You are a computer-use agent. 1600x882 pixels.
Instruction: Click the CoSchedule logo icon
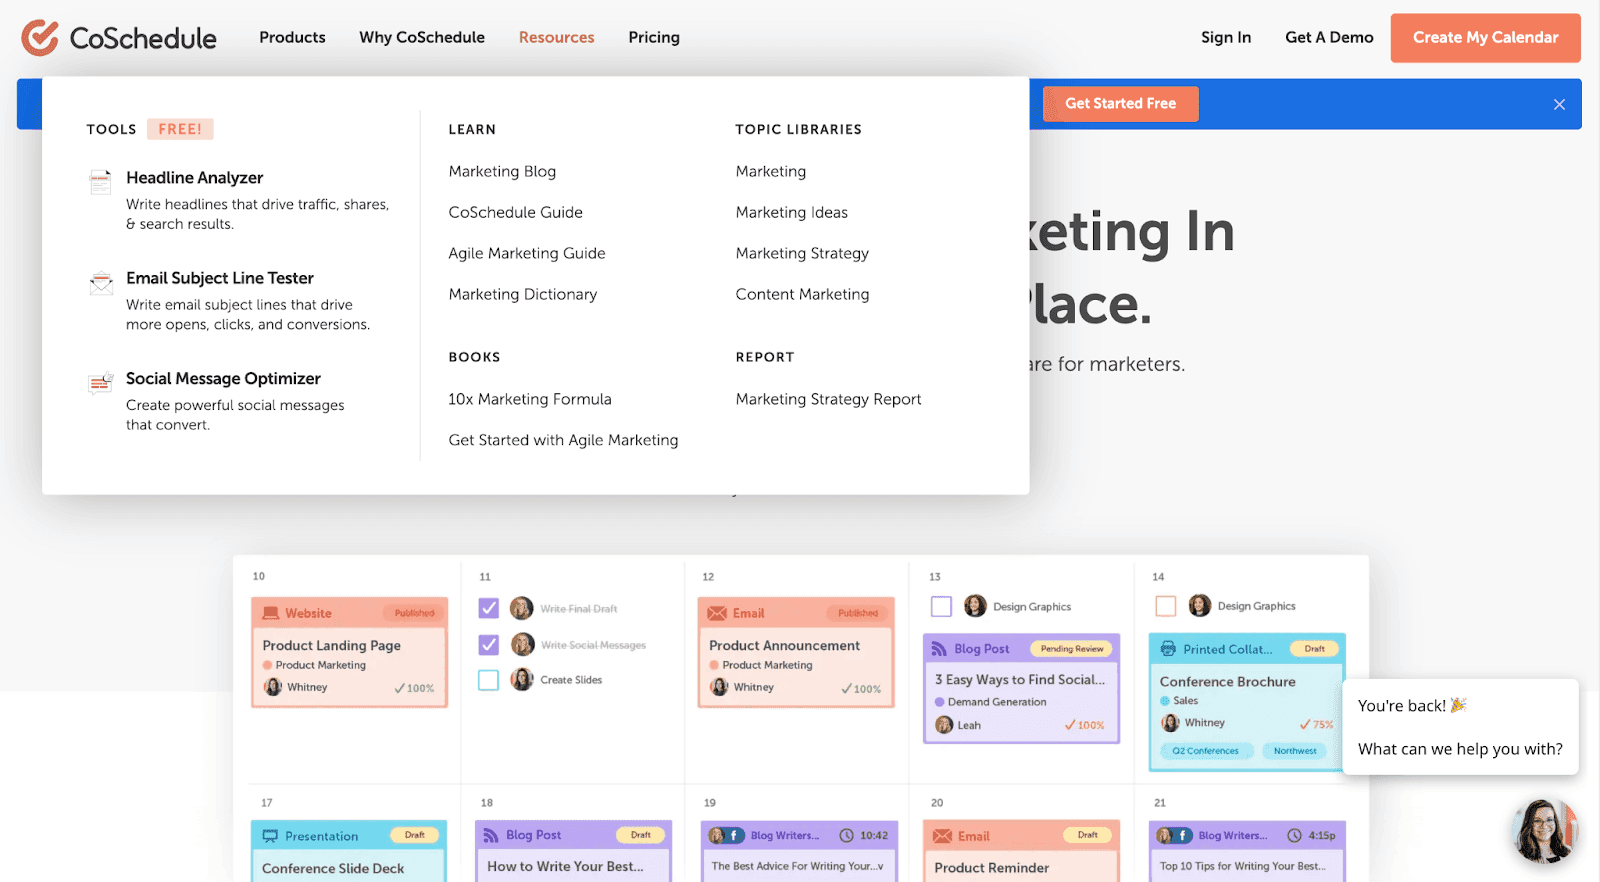[40, 38]
